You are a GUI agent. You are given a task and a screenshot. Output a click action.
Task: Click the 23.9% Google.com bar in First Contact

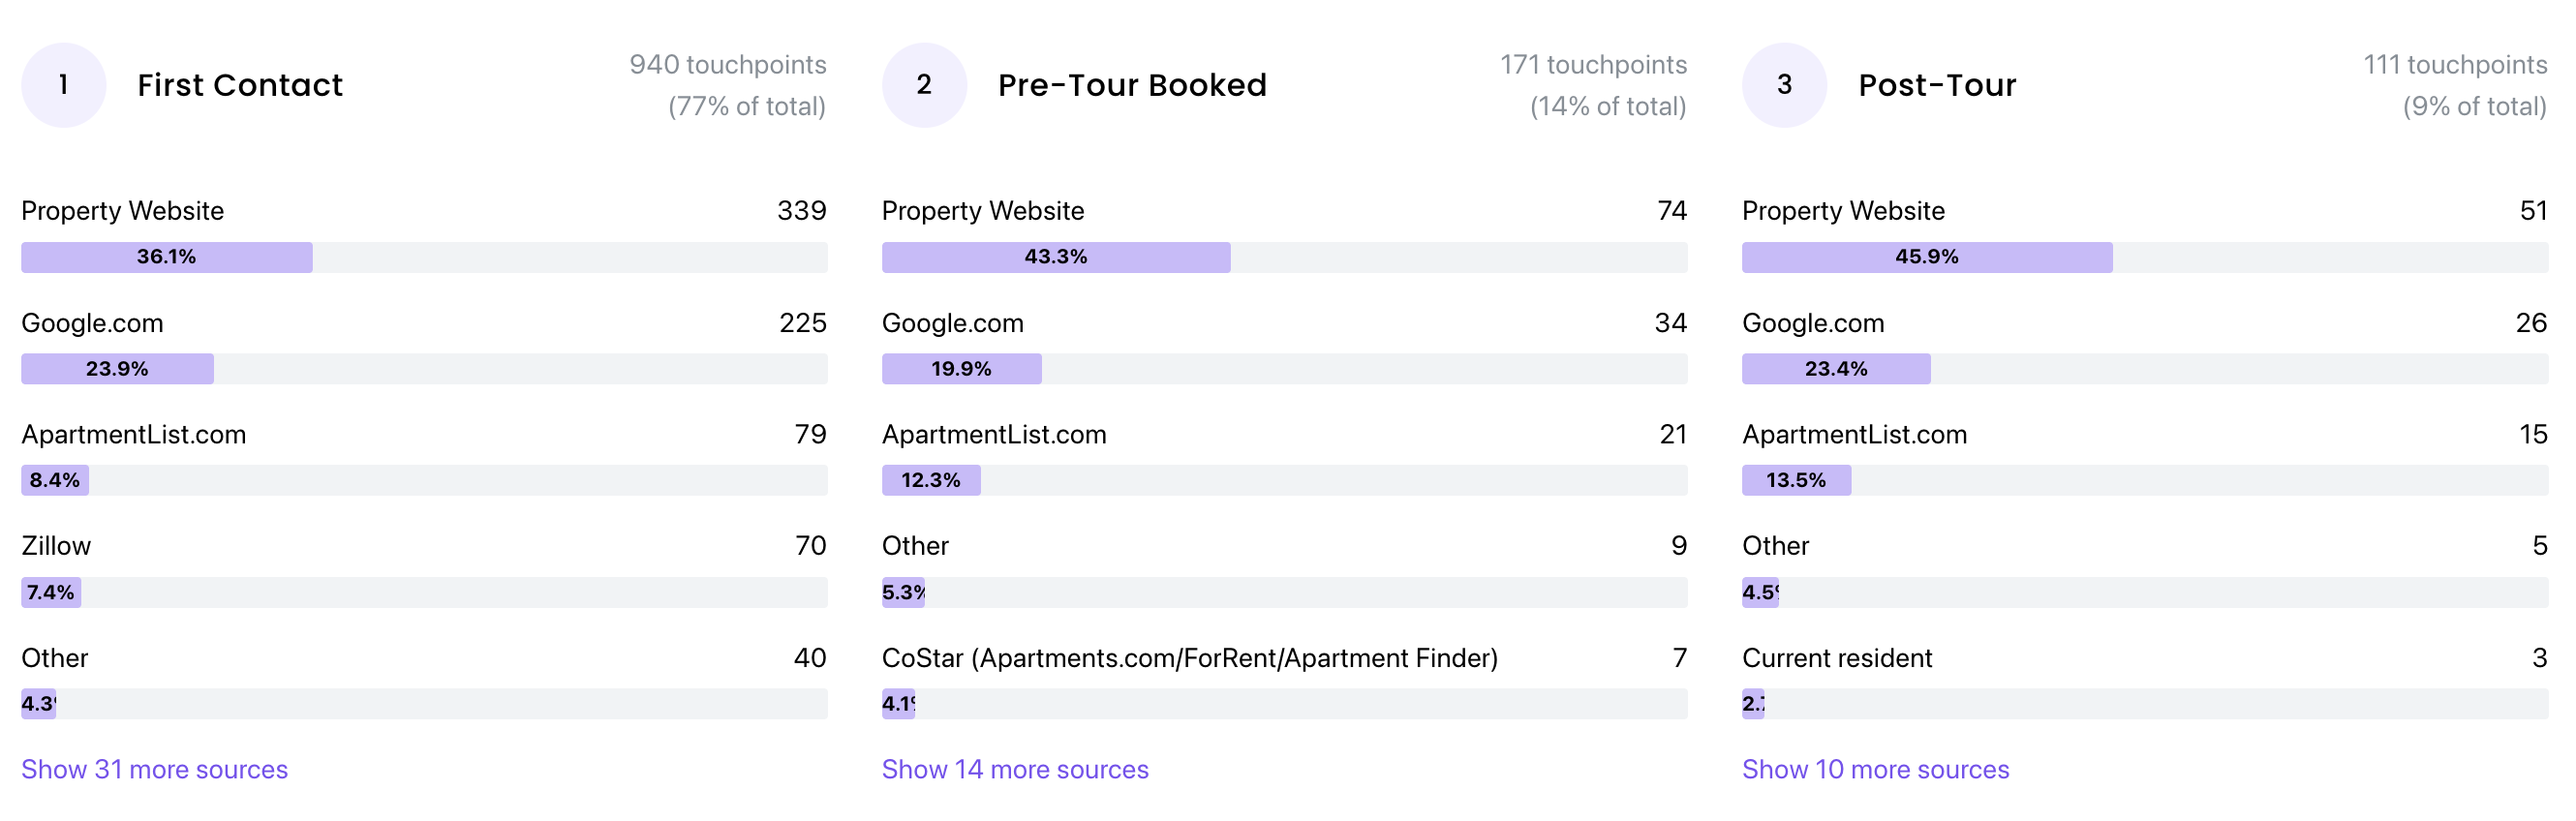click(117, 369)
